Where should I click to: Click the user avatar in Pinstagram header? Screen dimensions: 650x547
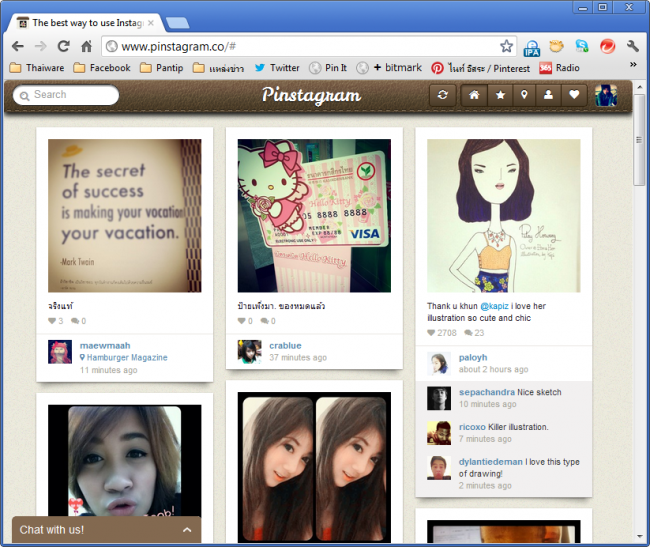click(x=606, y=95)
